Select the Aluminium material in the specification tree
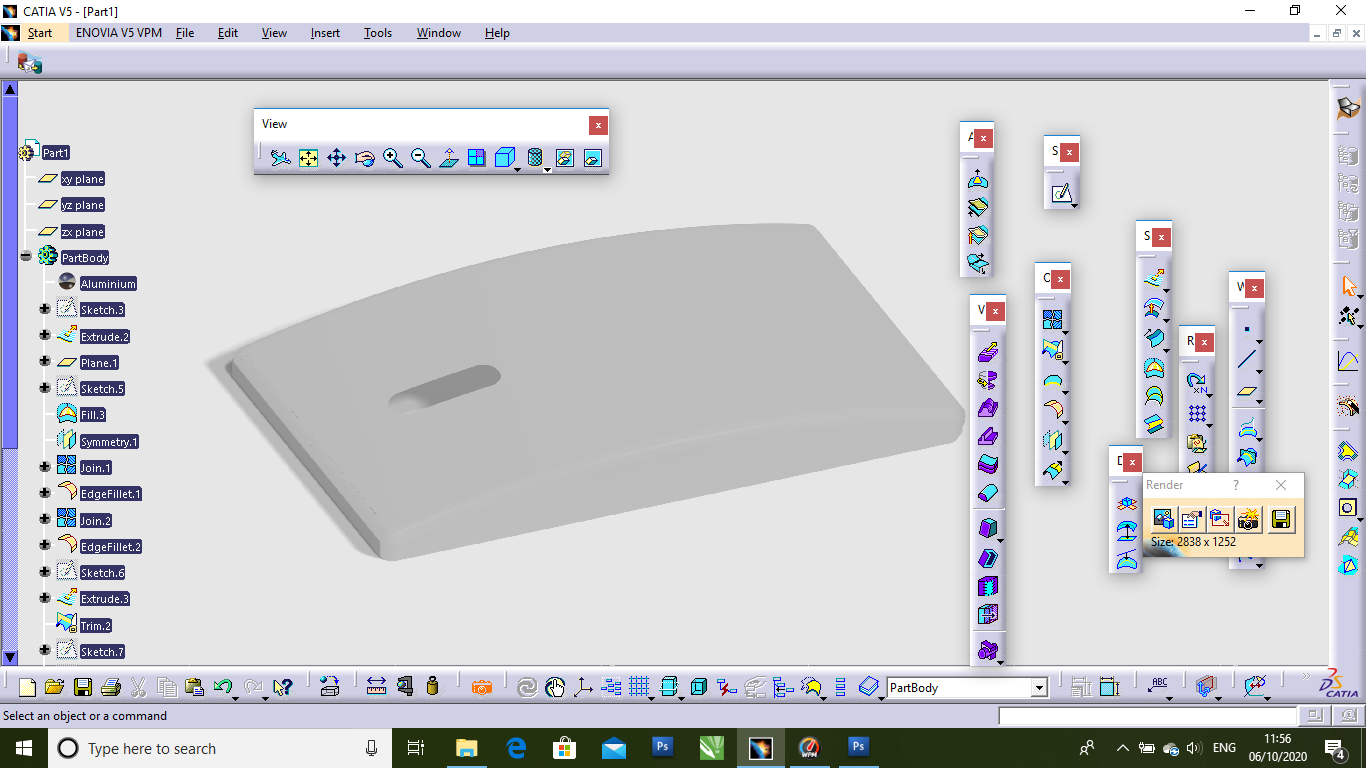This screenshot has height=768, width=1366. click(x=107, y=283)
